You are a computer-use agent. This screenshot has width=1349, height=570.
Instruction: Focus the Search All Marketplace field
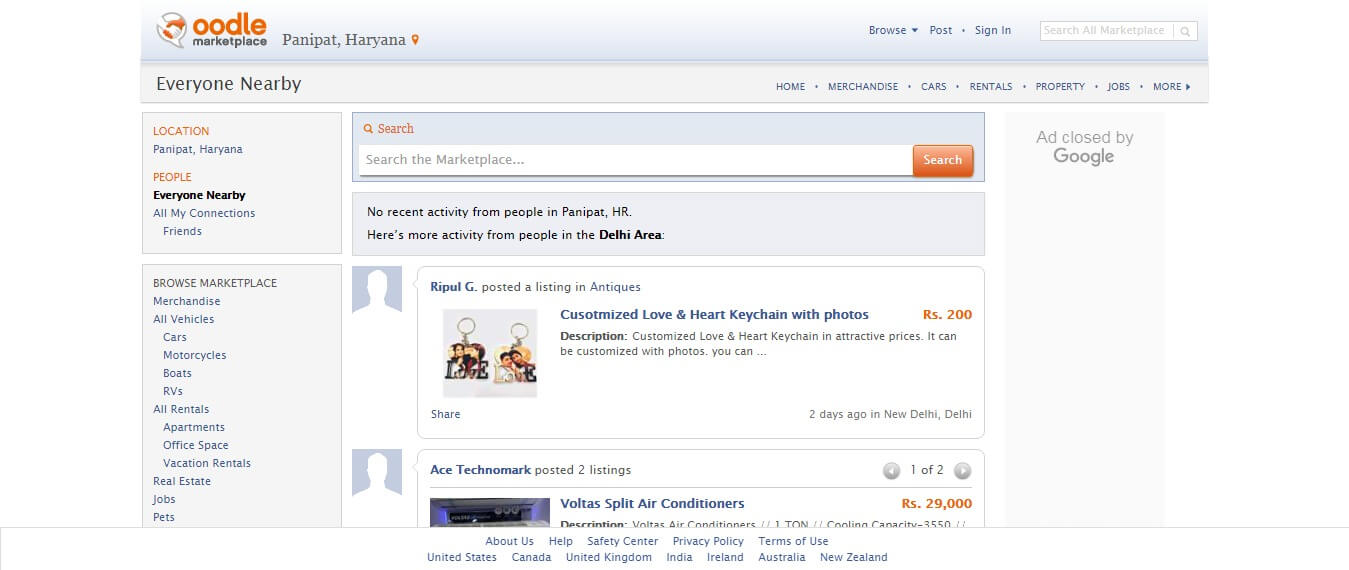coord(1107,31)
